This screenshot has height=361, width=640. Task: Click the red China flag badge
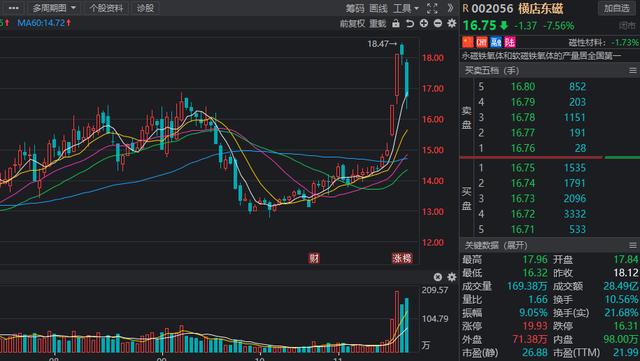point(468,42)
